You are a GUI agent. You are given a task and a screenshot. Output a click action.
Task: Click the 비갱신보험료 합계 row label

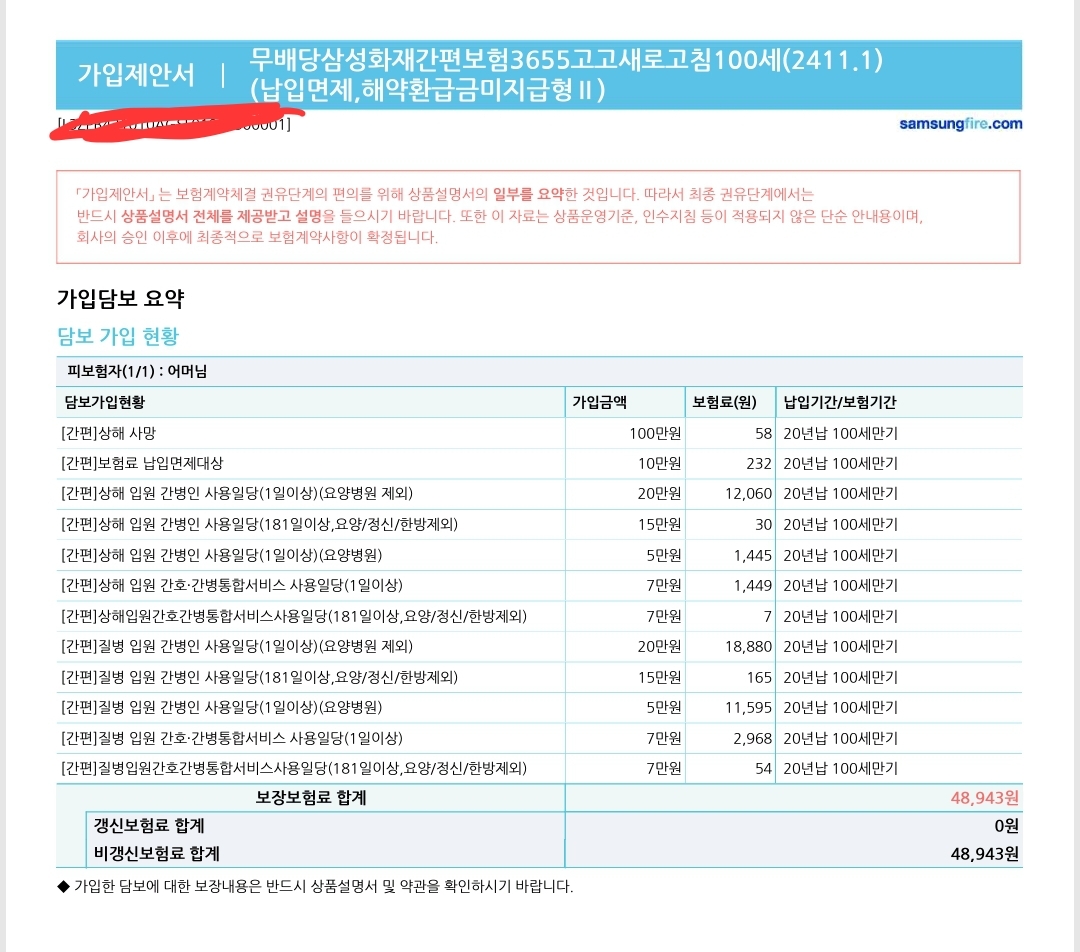[x=156, y=854]
